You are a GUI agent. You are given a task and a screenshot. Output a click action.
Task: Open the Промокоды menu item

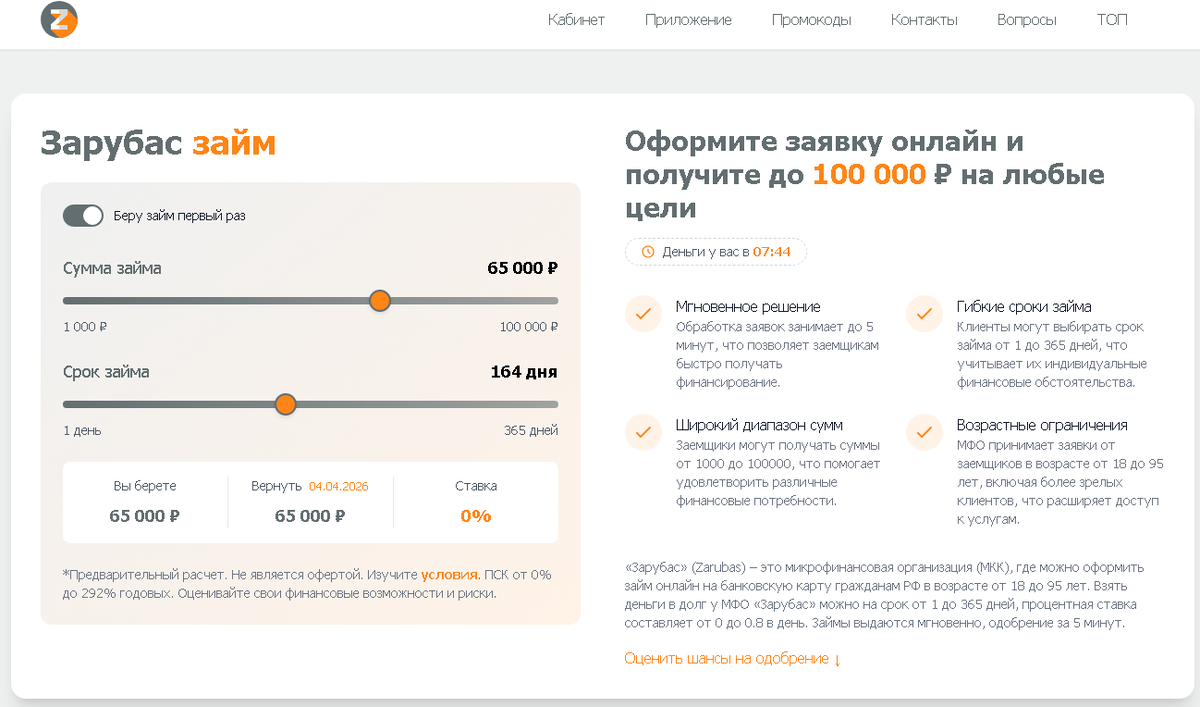pyautogui.click(x=811, y=20)
